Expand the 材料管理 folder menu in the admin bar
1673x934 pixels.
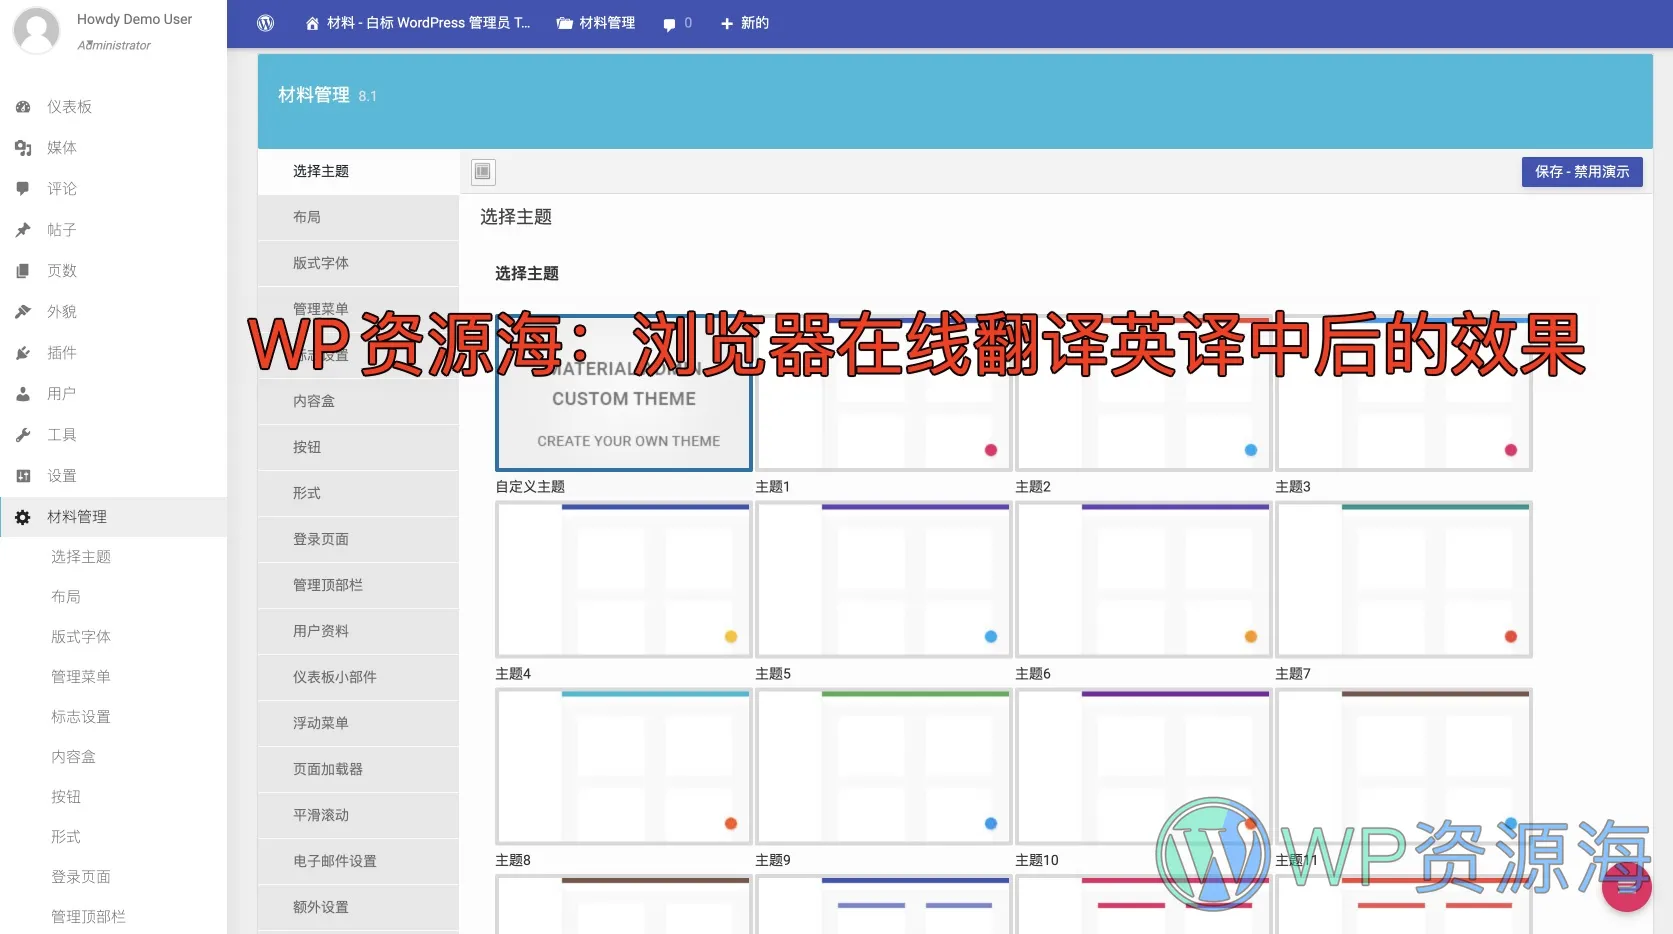(596, 23)
